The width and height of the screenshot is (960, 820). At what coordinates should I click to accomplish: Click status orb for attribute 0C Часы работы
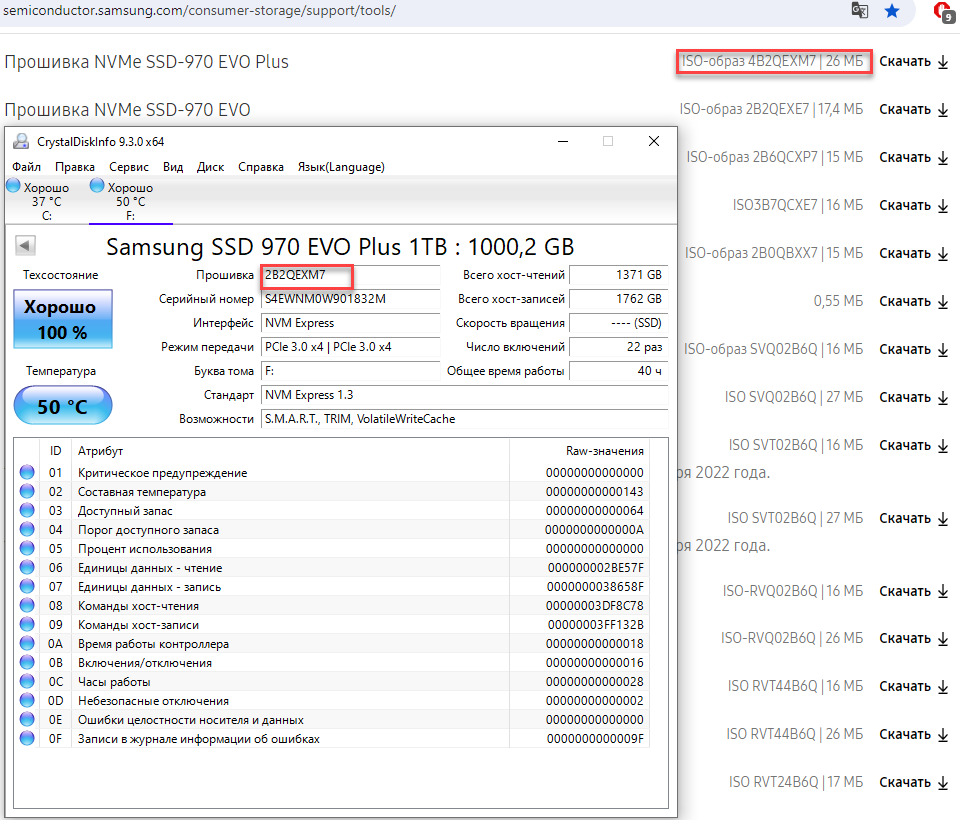tap(27, 681)
